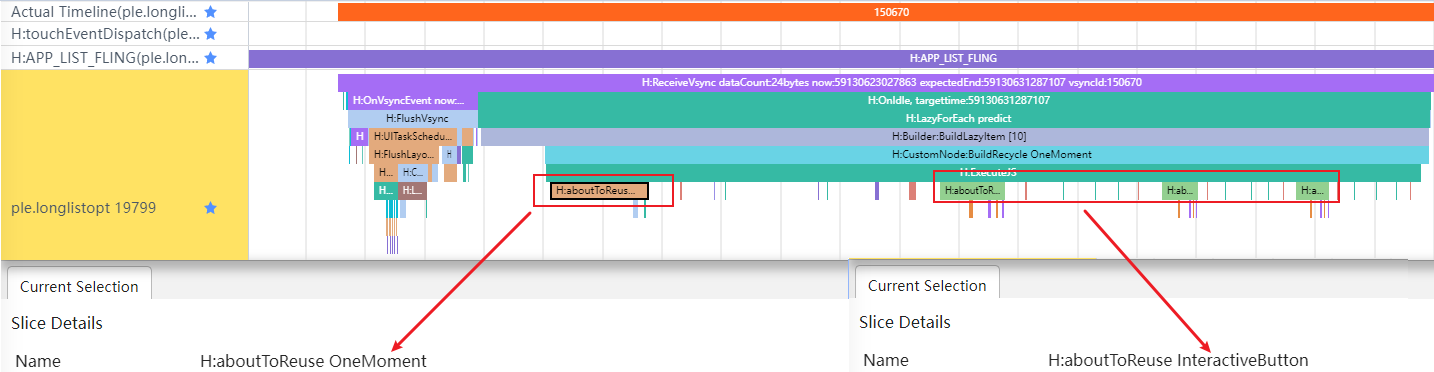The height and width of the screenshot is (372, 1434).
Task: Open the right Current Selection tab
Action: click(x=927, y=285)
